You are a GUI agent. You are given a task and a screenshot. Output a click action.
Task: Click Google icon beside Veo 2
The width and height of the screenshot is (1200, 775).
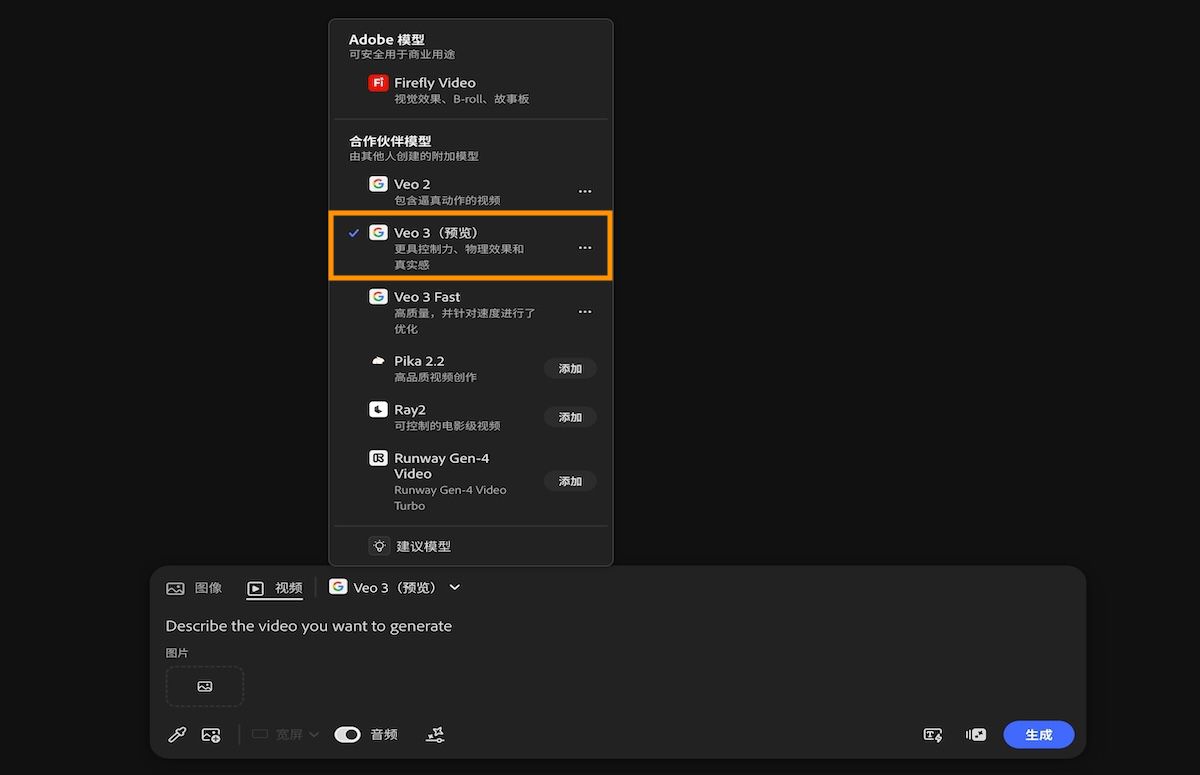[378, 184]
